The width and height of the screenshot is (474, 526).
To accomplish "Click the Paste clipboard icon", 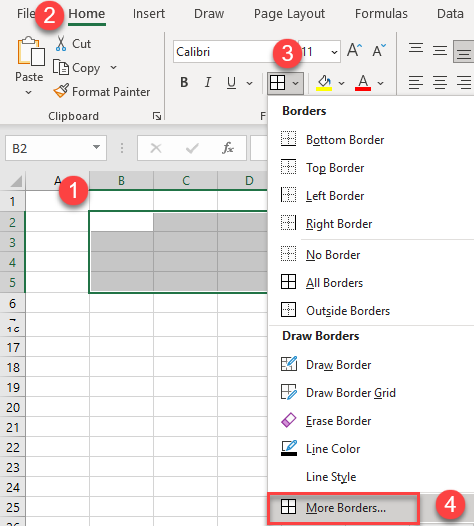I will click(31, 51).
